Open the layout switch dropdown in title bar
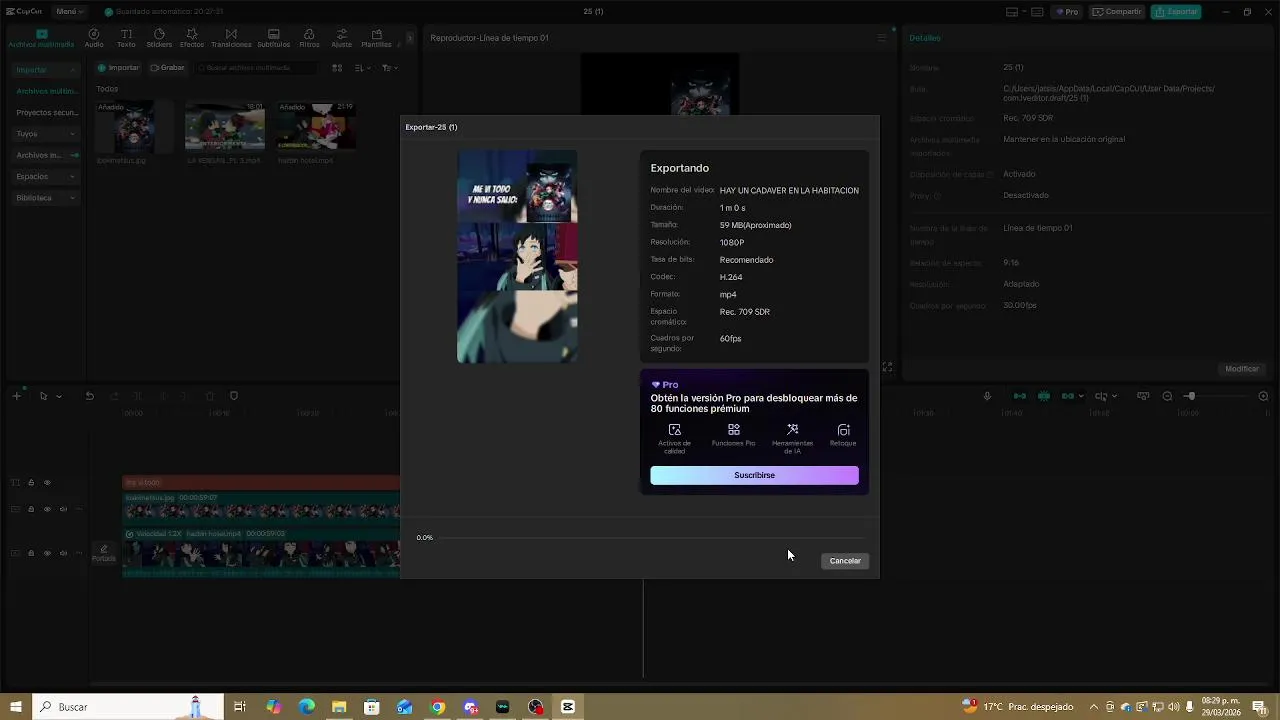The width and height of the screenshot is (1280, 720). point(1017,12)
